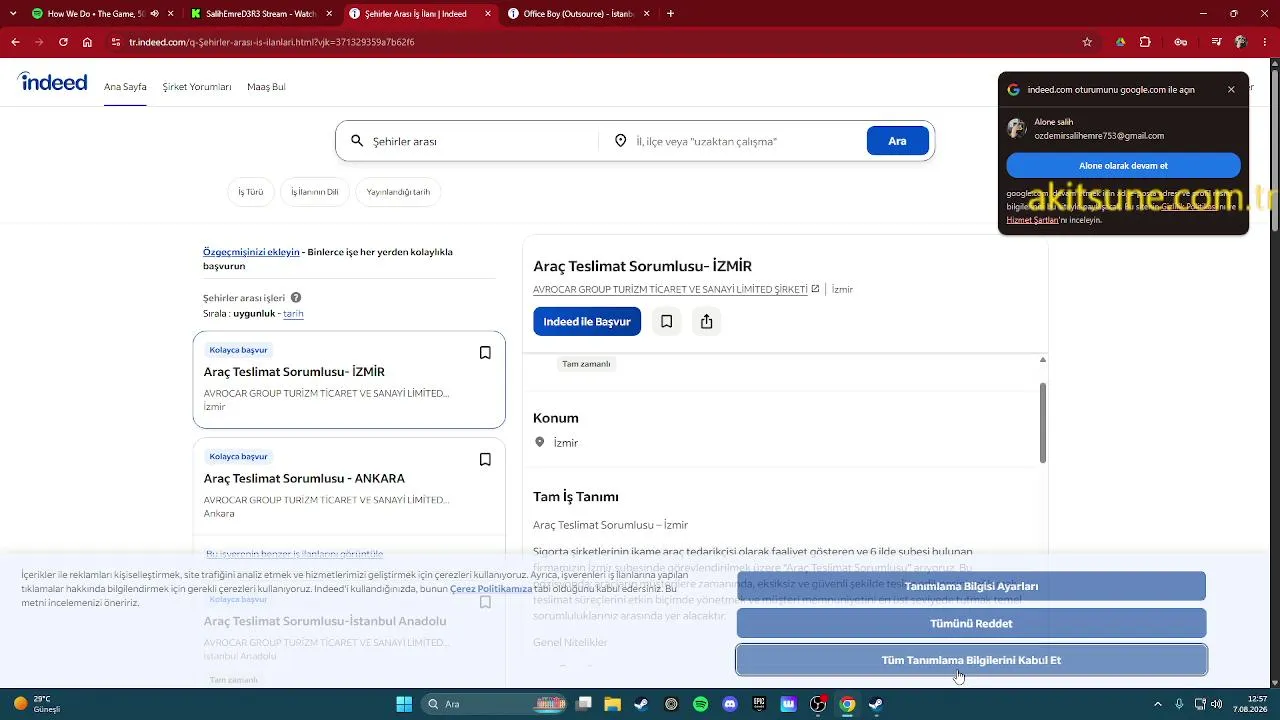This screenshot has height=720, width=1280.
Task: Bookmark the ANKARA job listing card
Action: coord(485,460)
